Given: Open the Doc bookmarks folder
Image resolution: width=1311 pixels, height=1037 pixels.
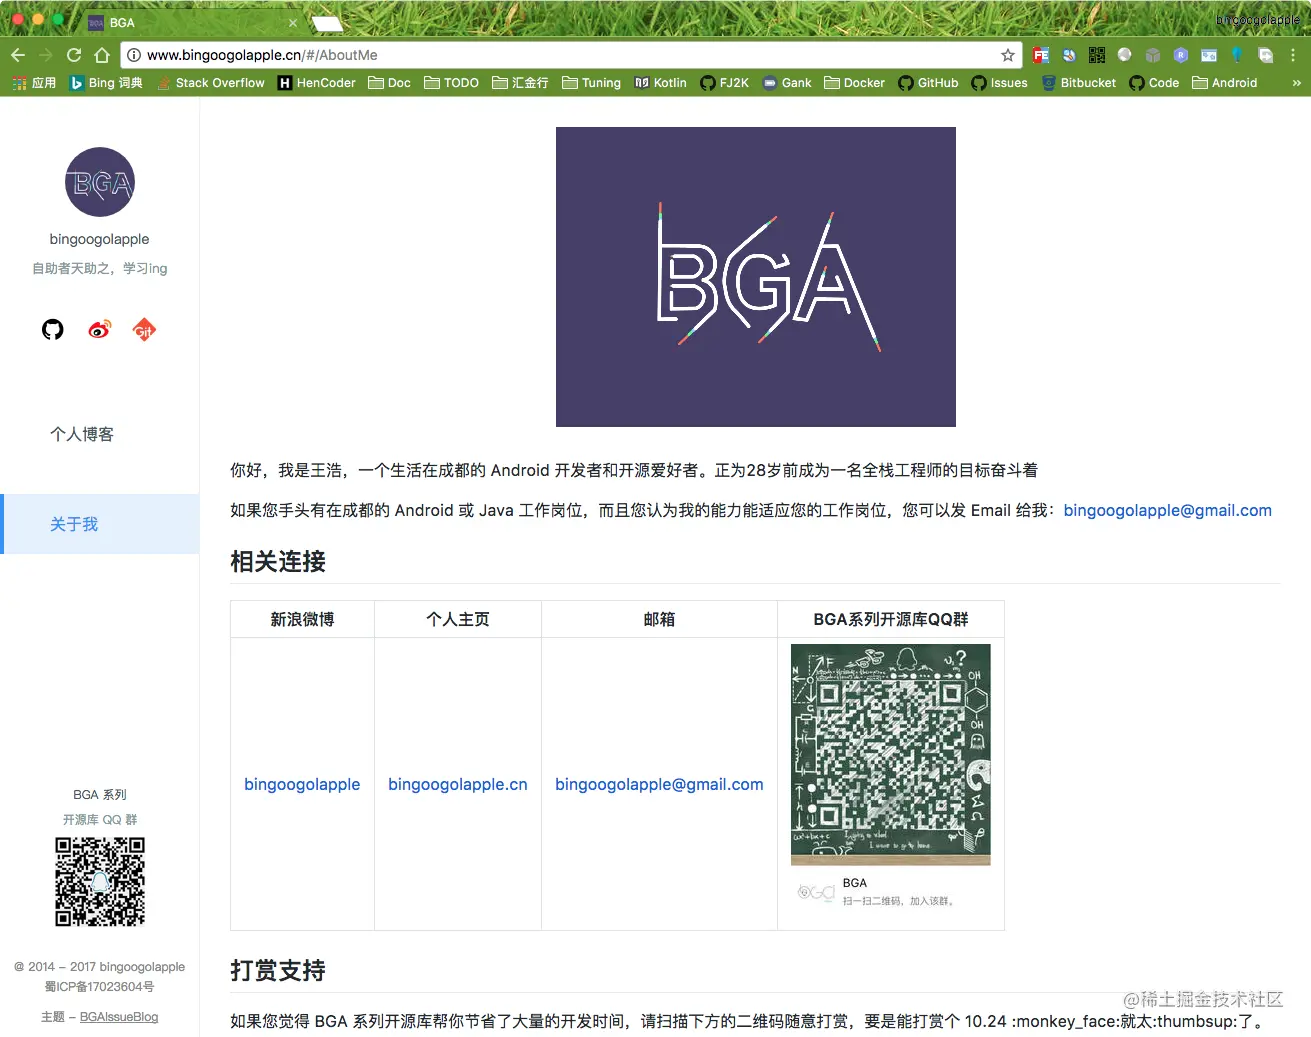Looking at the screenshot, I should 389,83.
